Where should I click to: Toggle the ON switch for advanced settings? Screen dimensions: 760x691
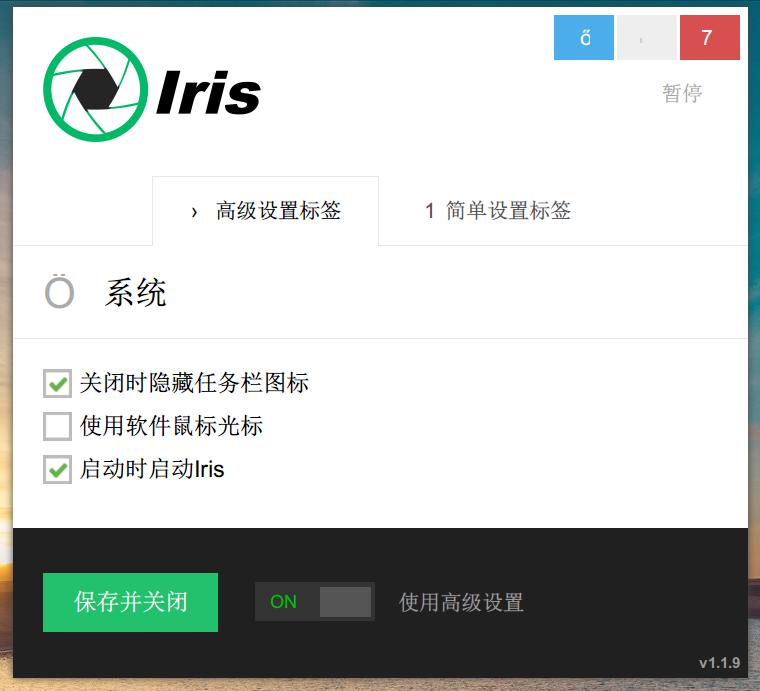click(x=315, y=602)
